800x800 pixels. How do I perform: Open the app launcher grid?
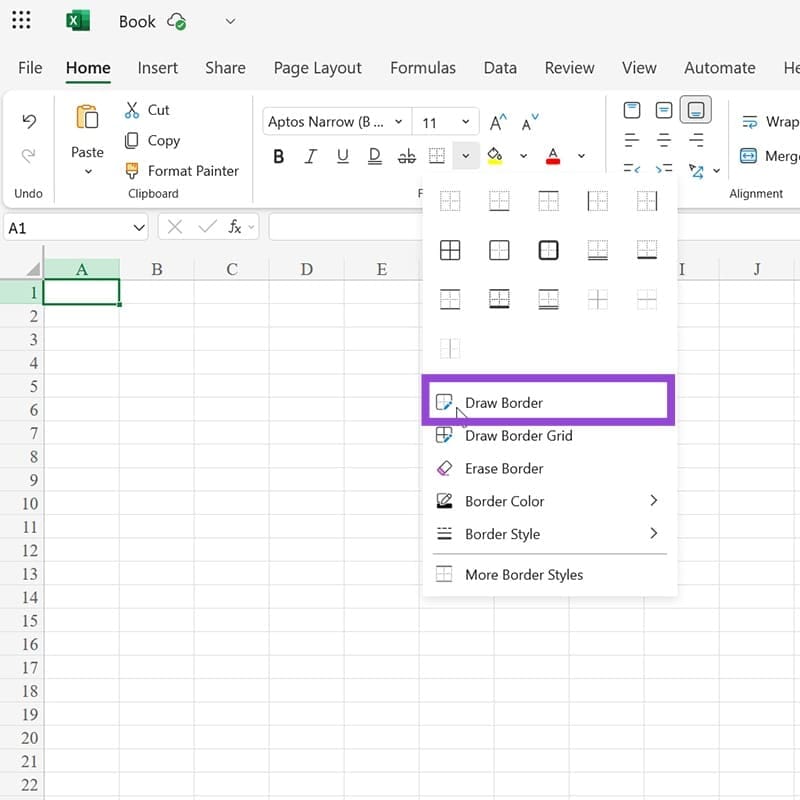21,20
